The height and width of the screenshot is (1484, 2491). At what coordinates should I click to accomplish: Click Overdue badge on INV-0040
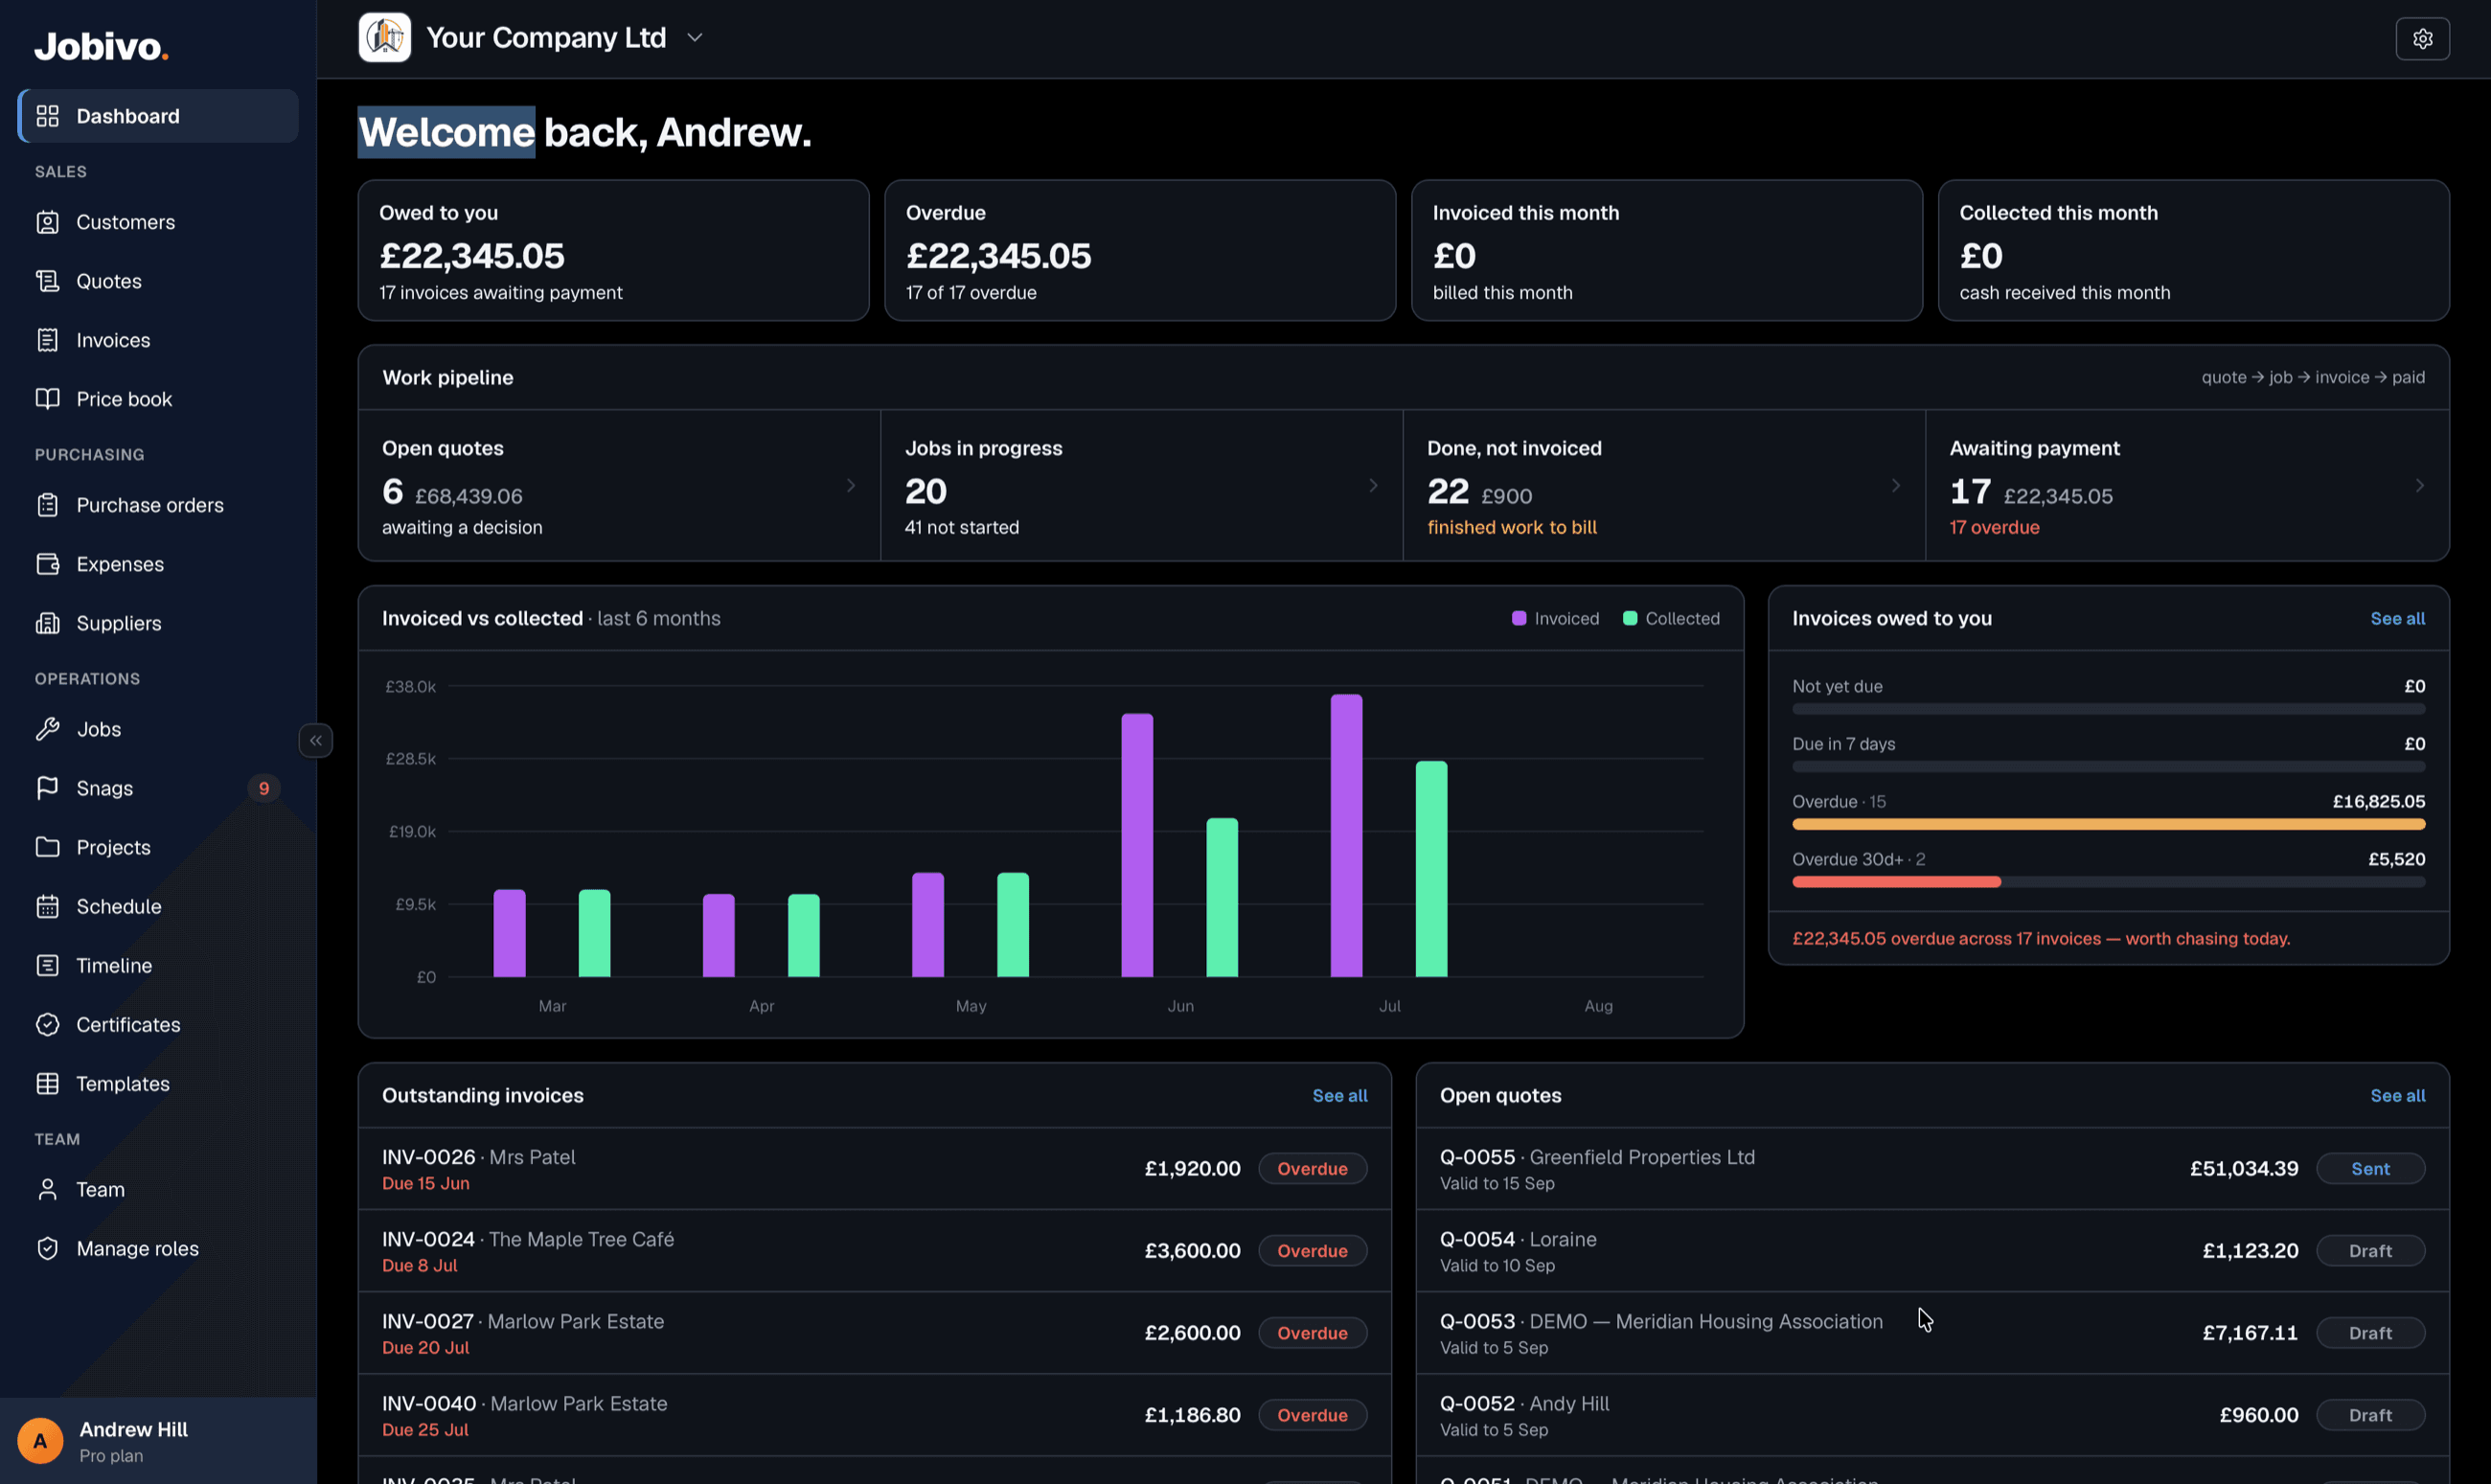[1312, 1415]
